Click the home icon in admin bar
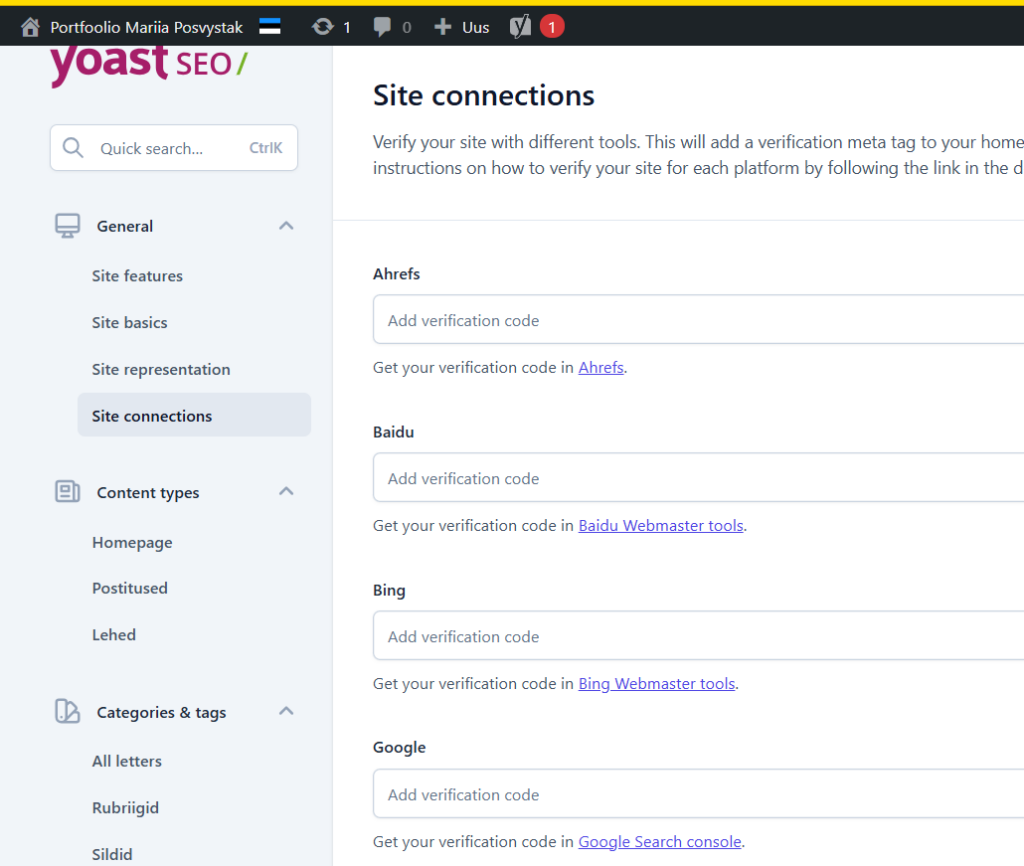This screenshot has width=1024, height=866. click(30, 27)
